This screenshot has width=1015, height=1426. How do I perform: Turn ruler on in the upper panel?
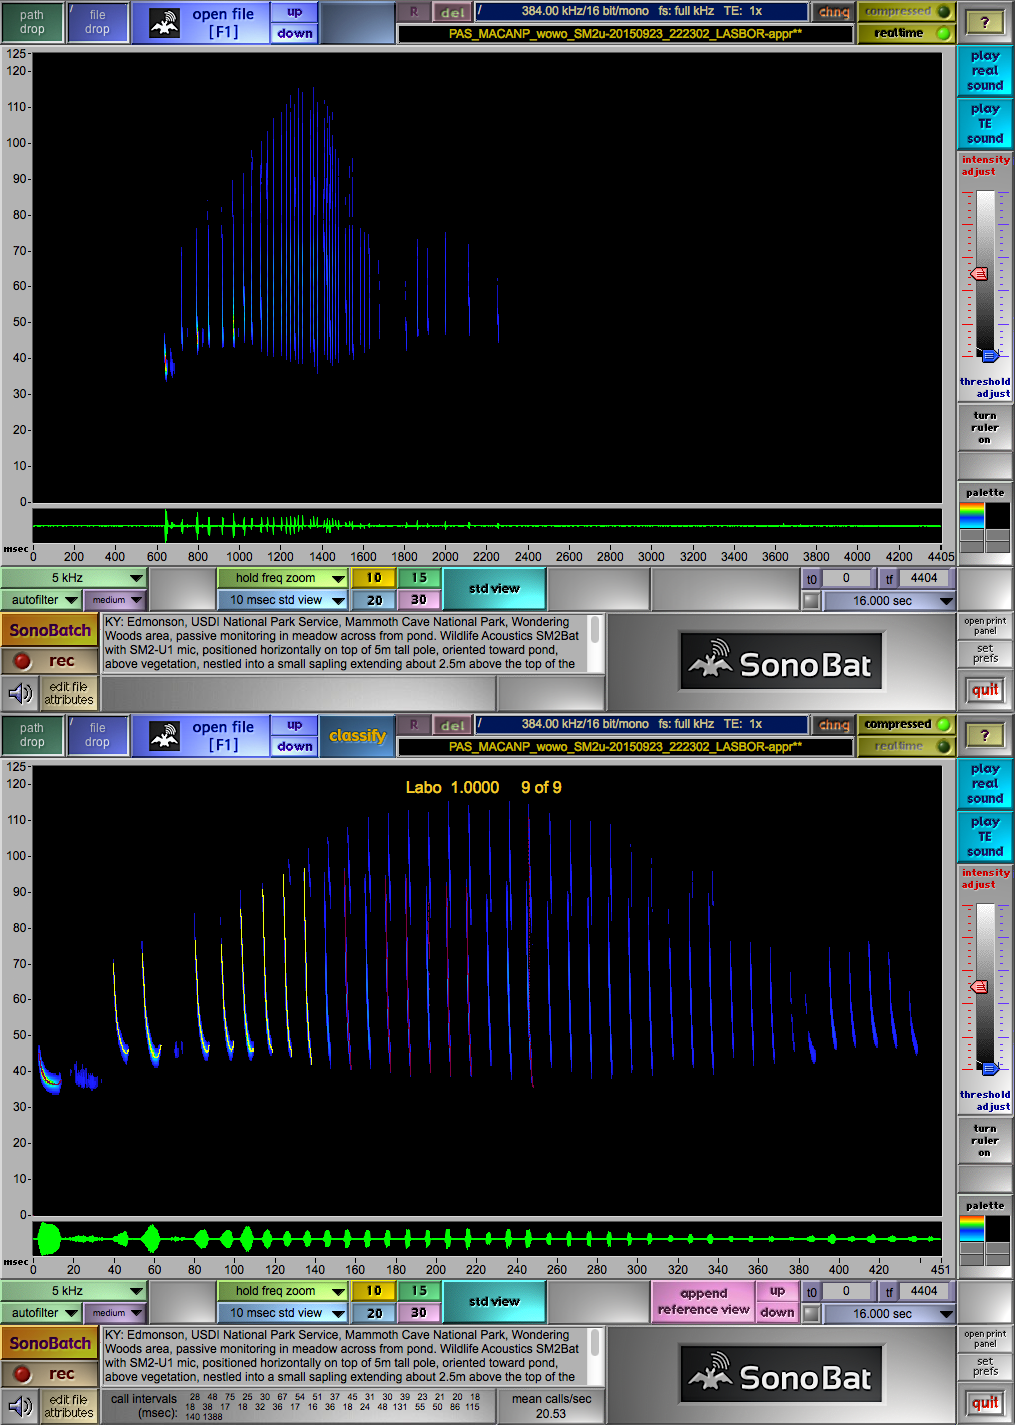point(984,428)
